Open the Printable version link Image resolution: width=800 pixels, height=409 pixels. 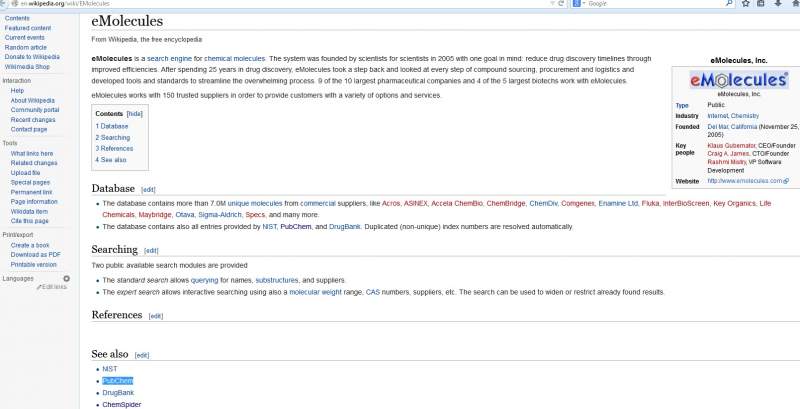point(34,265)
